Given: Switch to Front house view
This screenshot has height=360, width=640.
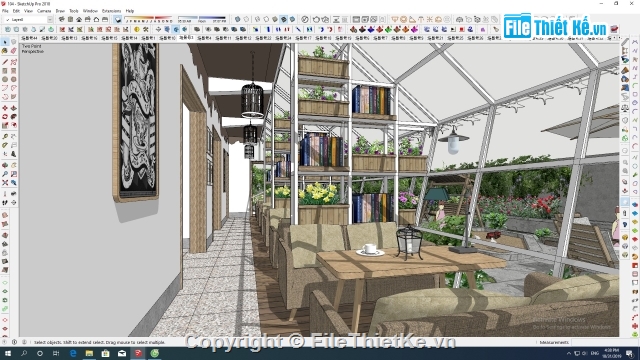Looking at the screenshot, I should coord(79,19).
